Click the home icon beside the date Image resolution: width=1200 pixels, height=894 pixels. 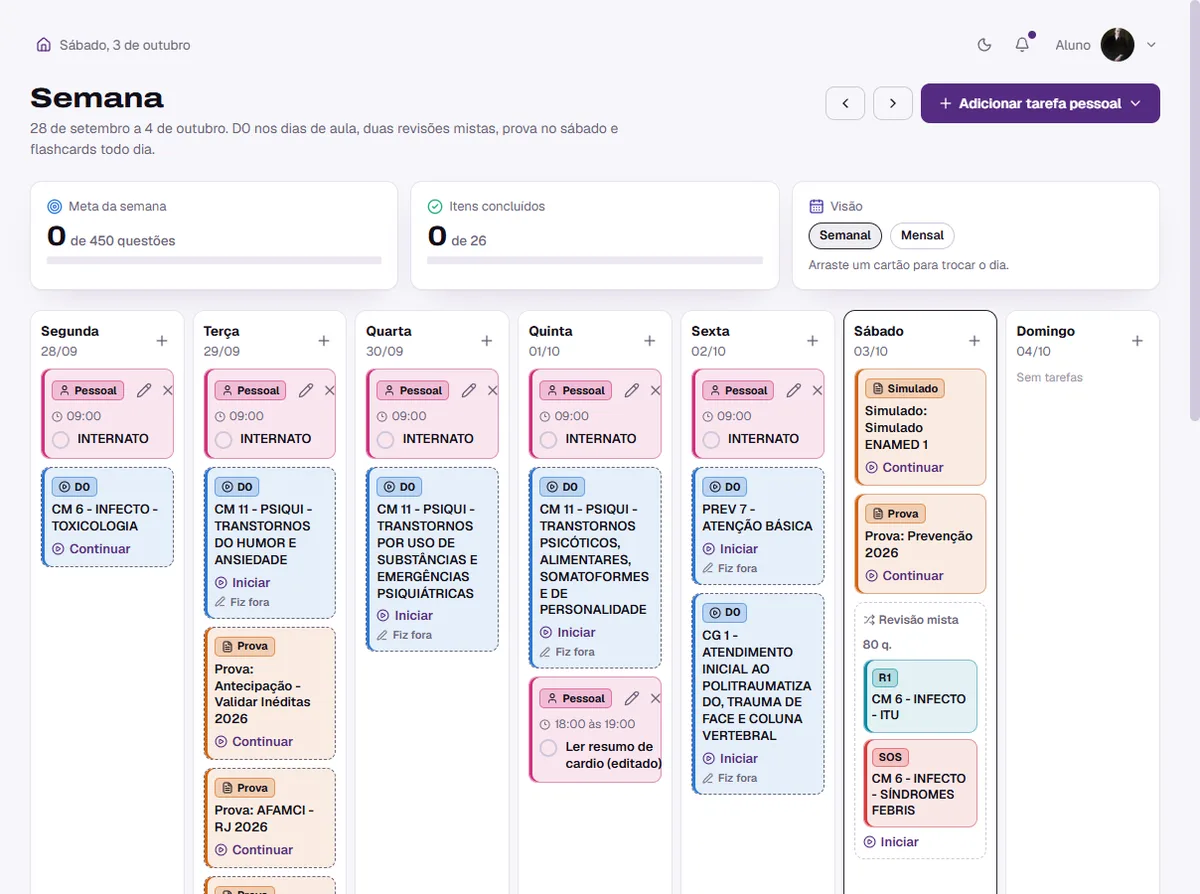click(43, 45)
